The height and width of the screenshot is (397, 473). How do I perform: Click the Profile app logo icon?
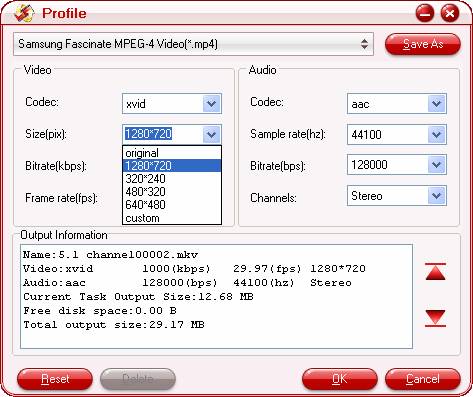coord(24,13)
